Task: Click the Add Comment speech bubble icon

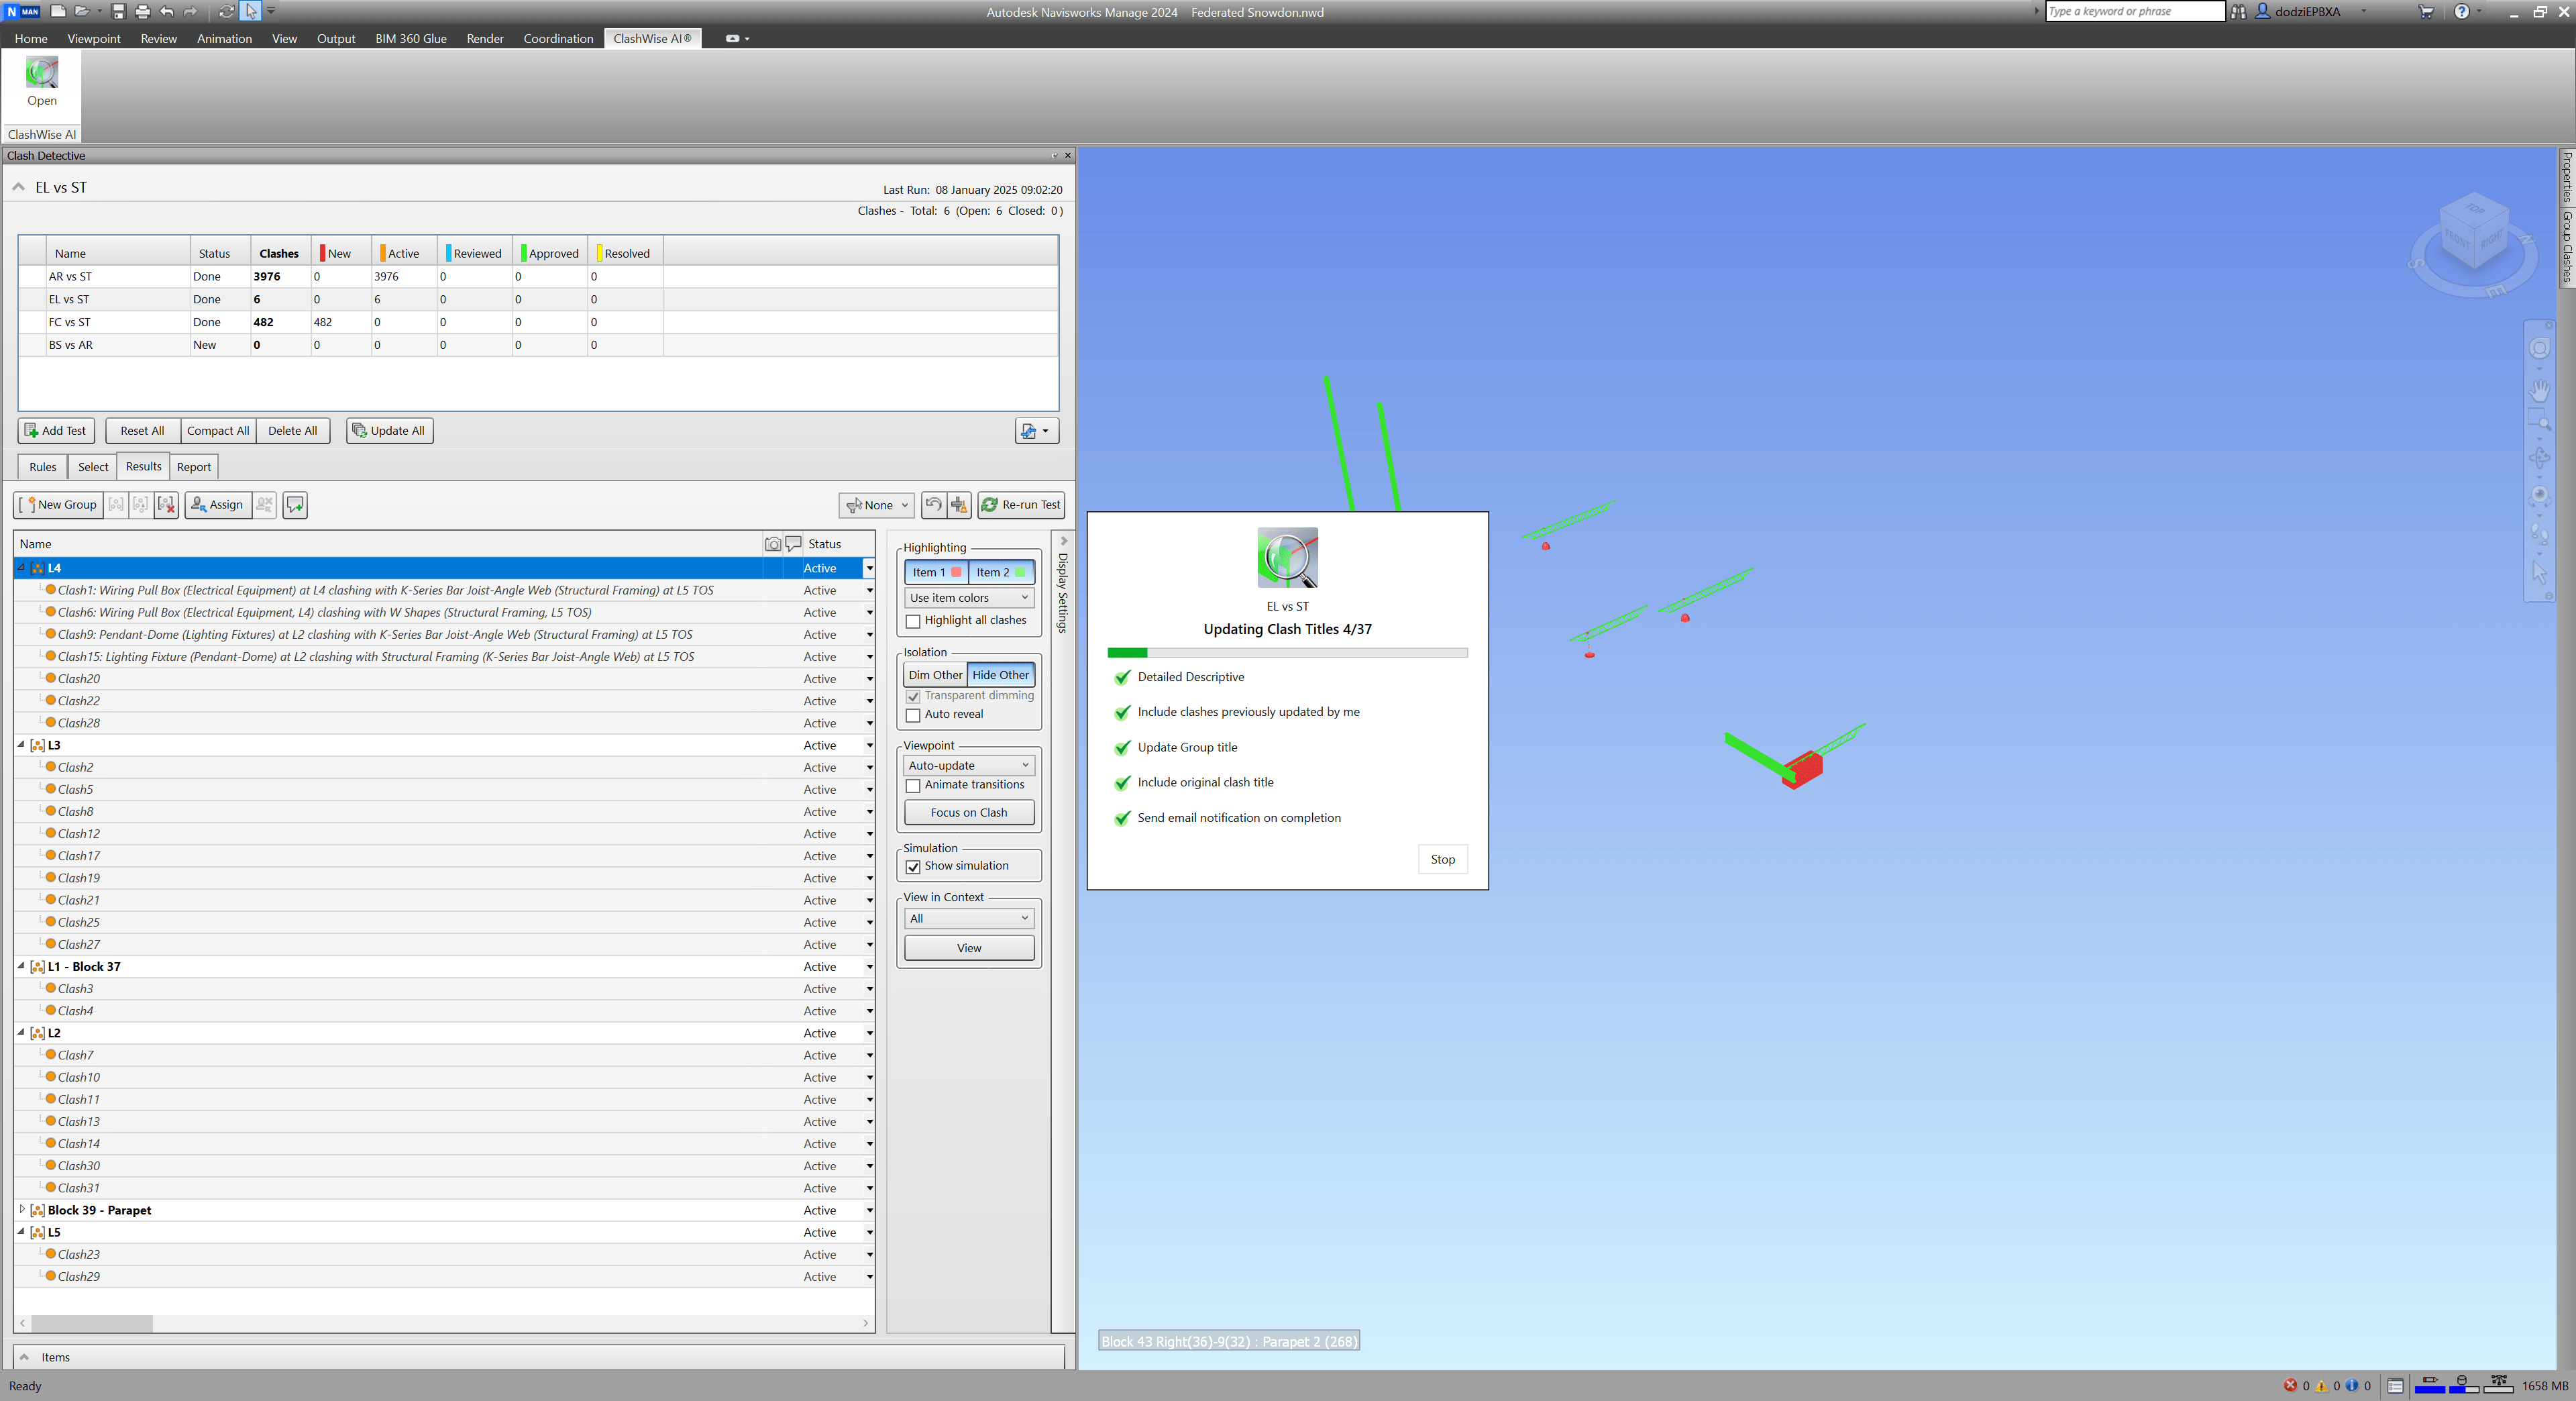Action: 295,505
